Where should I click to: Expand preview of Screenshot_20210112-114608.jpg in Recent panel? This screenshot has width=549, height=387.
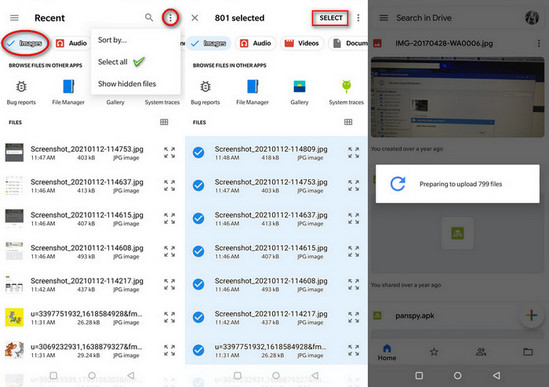click(169, 251)
